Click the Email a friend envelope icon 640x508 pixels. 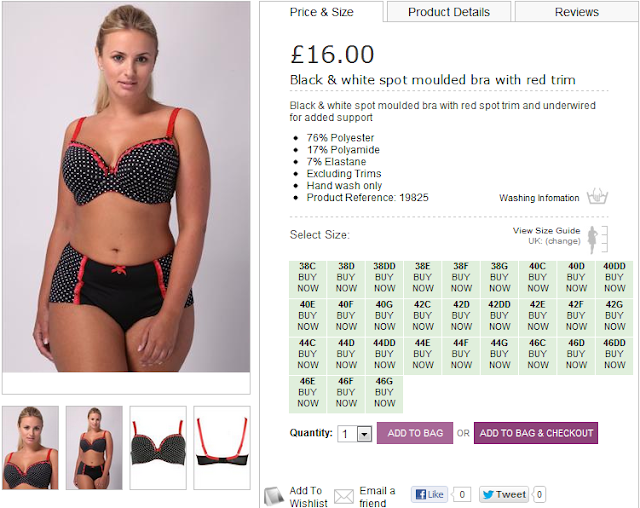tap(344, 497)
